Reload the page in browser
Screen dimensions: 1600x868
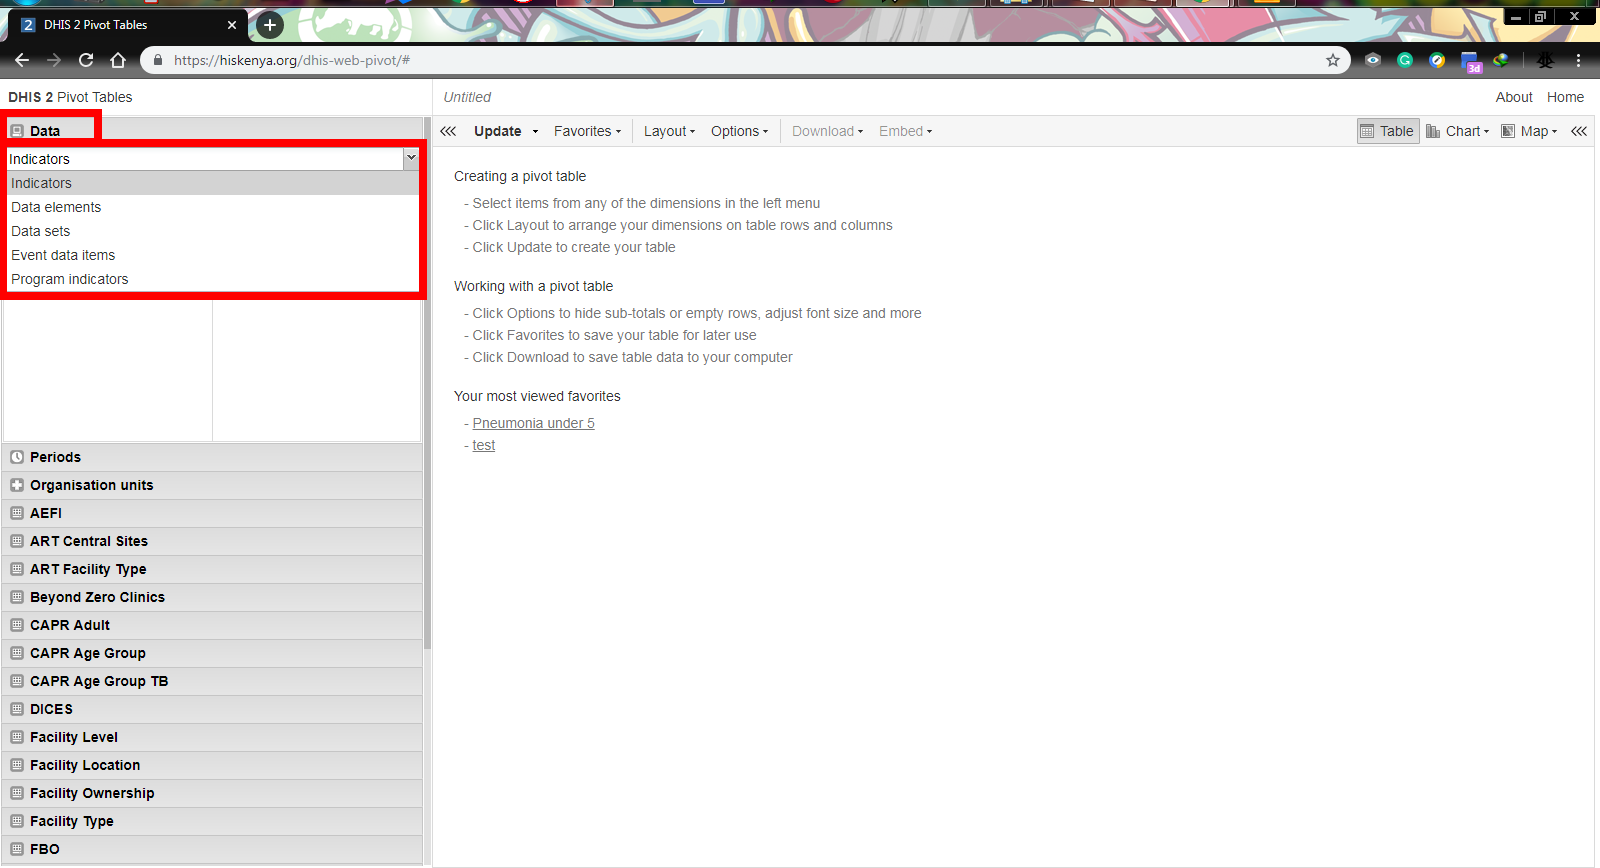pyautogui.click(x=86, y=60)
